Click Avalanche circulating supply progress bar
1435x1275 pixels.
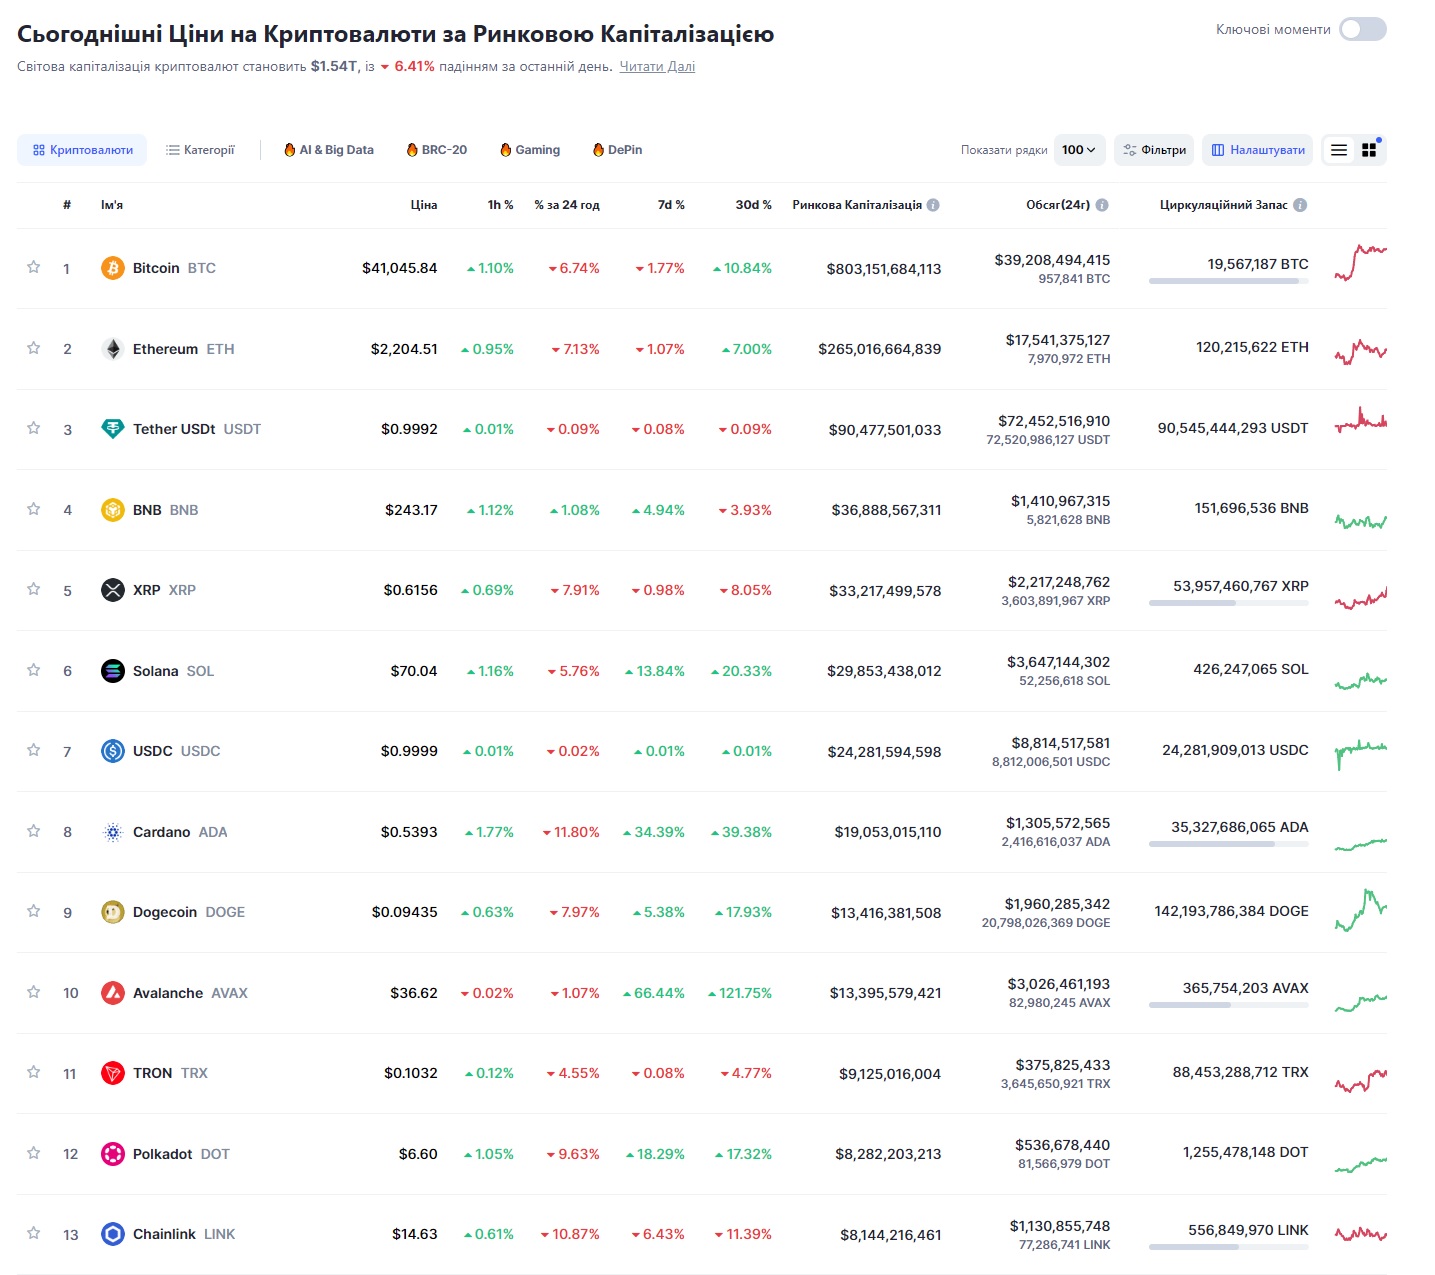point(1229,1005)
